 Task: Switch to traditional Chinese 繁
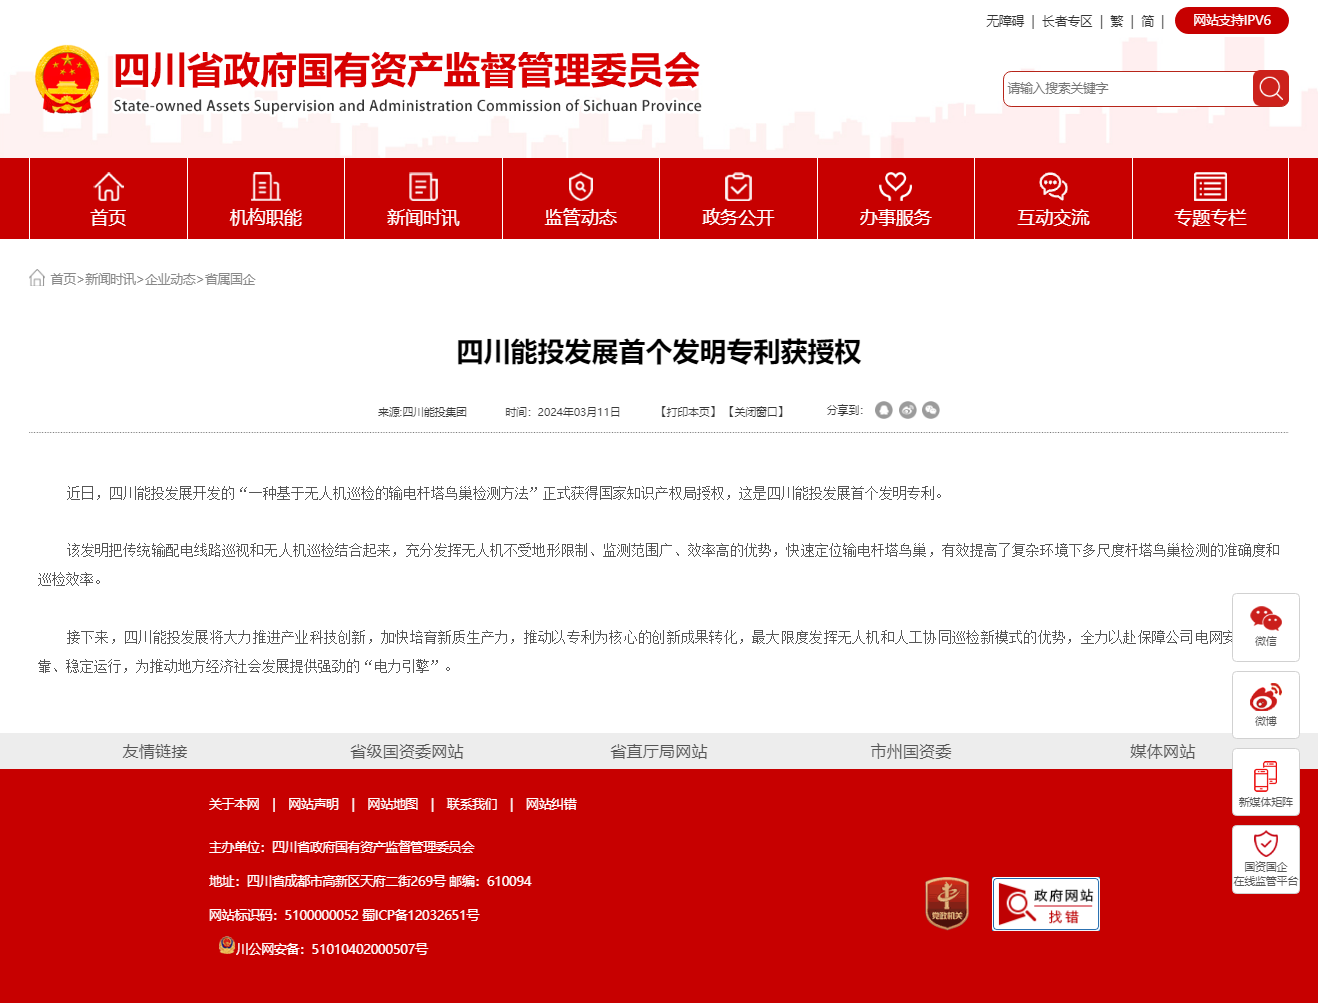1117,21
